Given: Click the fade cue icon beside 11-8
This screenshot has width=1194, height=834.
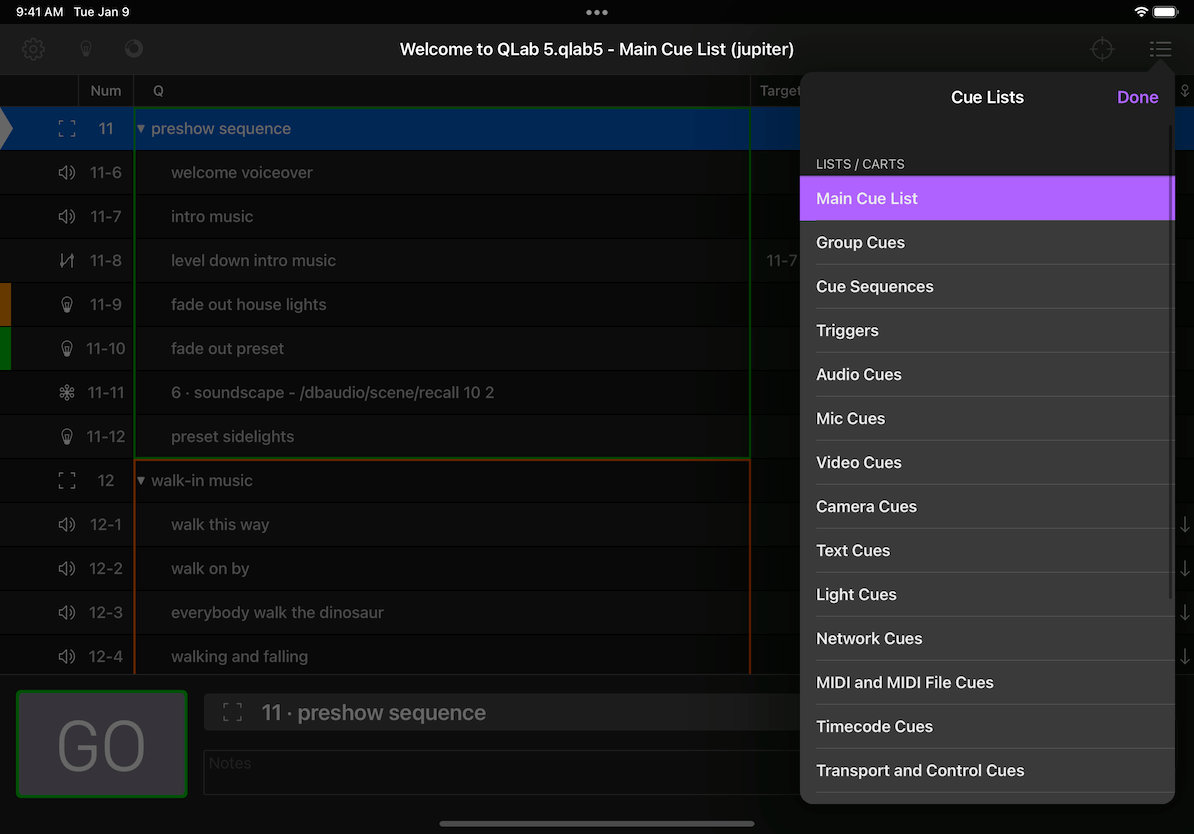Looking at the screenshot, I should 66,260.
